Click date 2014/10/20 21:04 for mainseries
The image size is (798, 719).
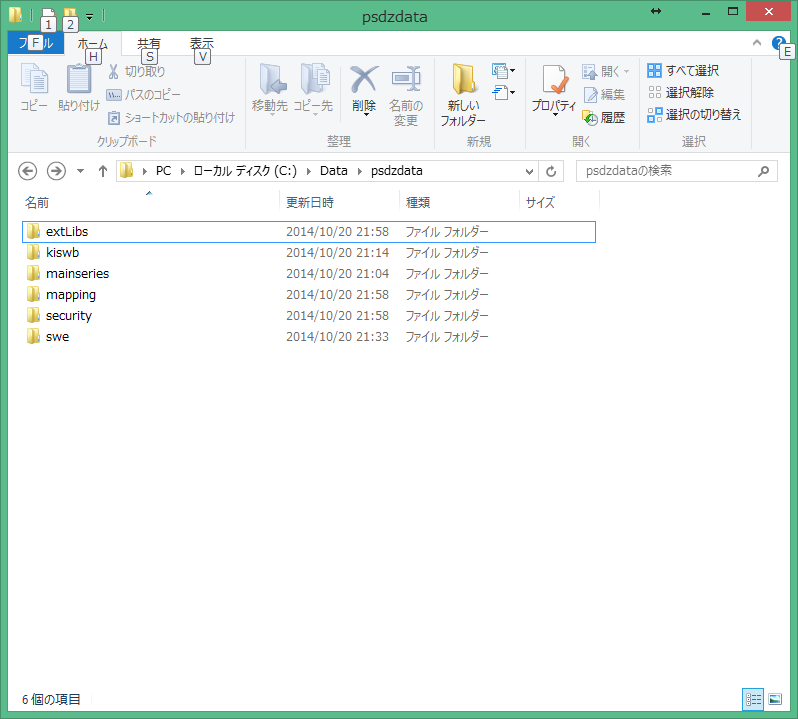pos(337,274)
